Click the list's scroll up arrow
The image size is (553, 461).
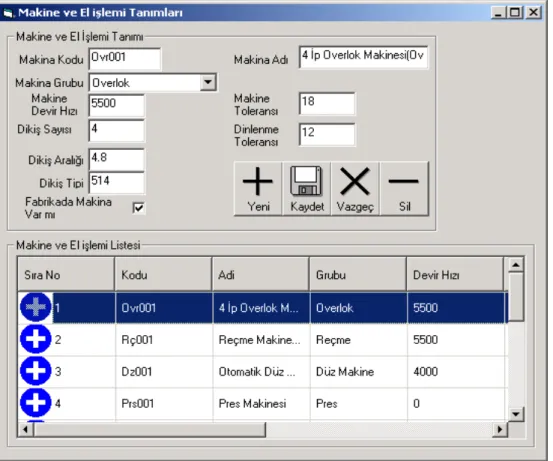516,265
